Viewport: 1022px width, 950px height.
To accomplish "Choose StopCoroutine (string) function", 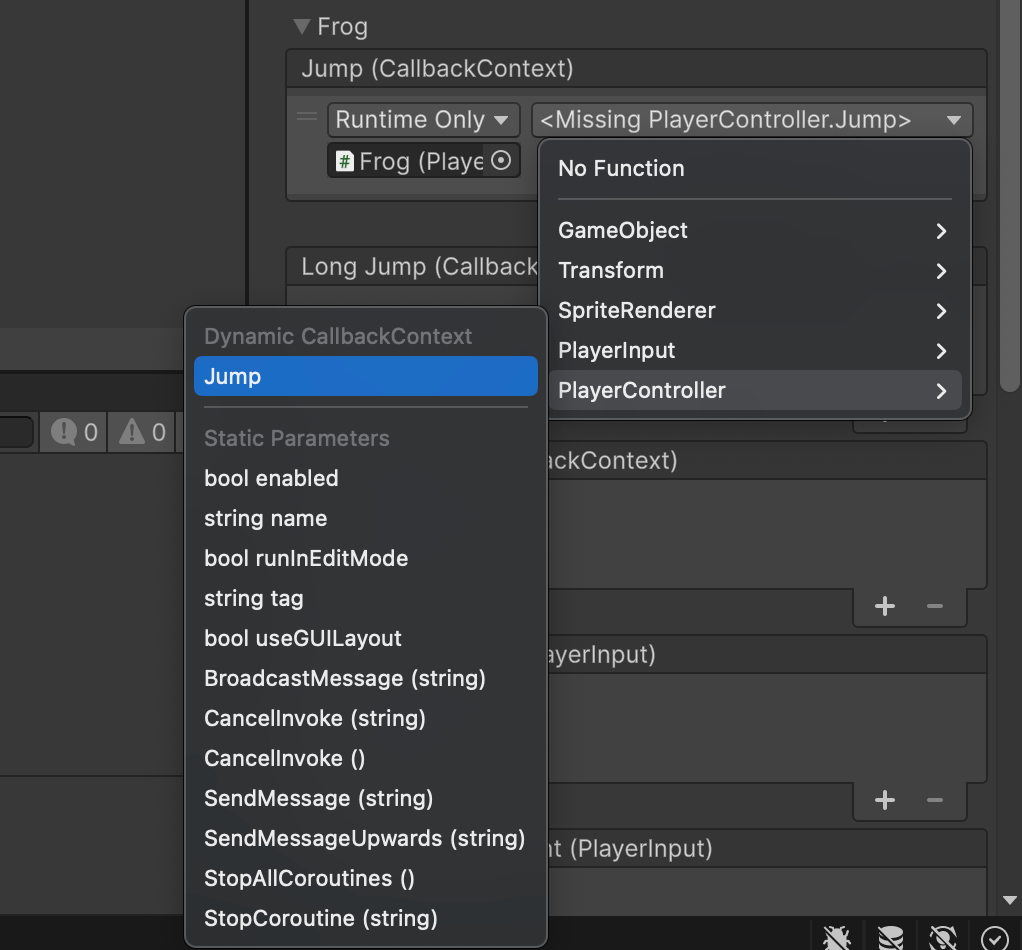I will point(366,919).
